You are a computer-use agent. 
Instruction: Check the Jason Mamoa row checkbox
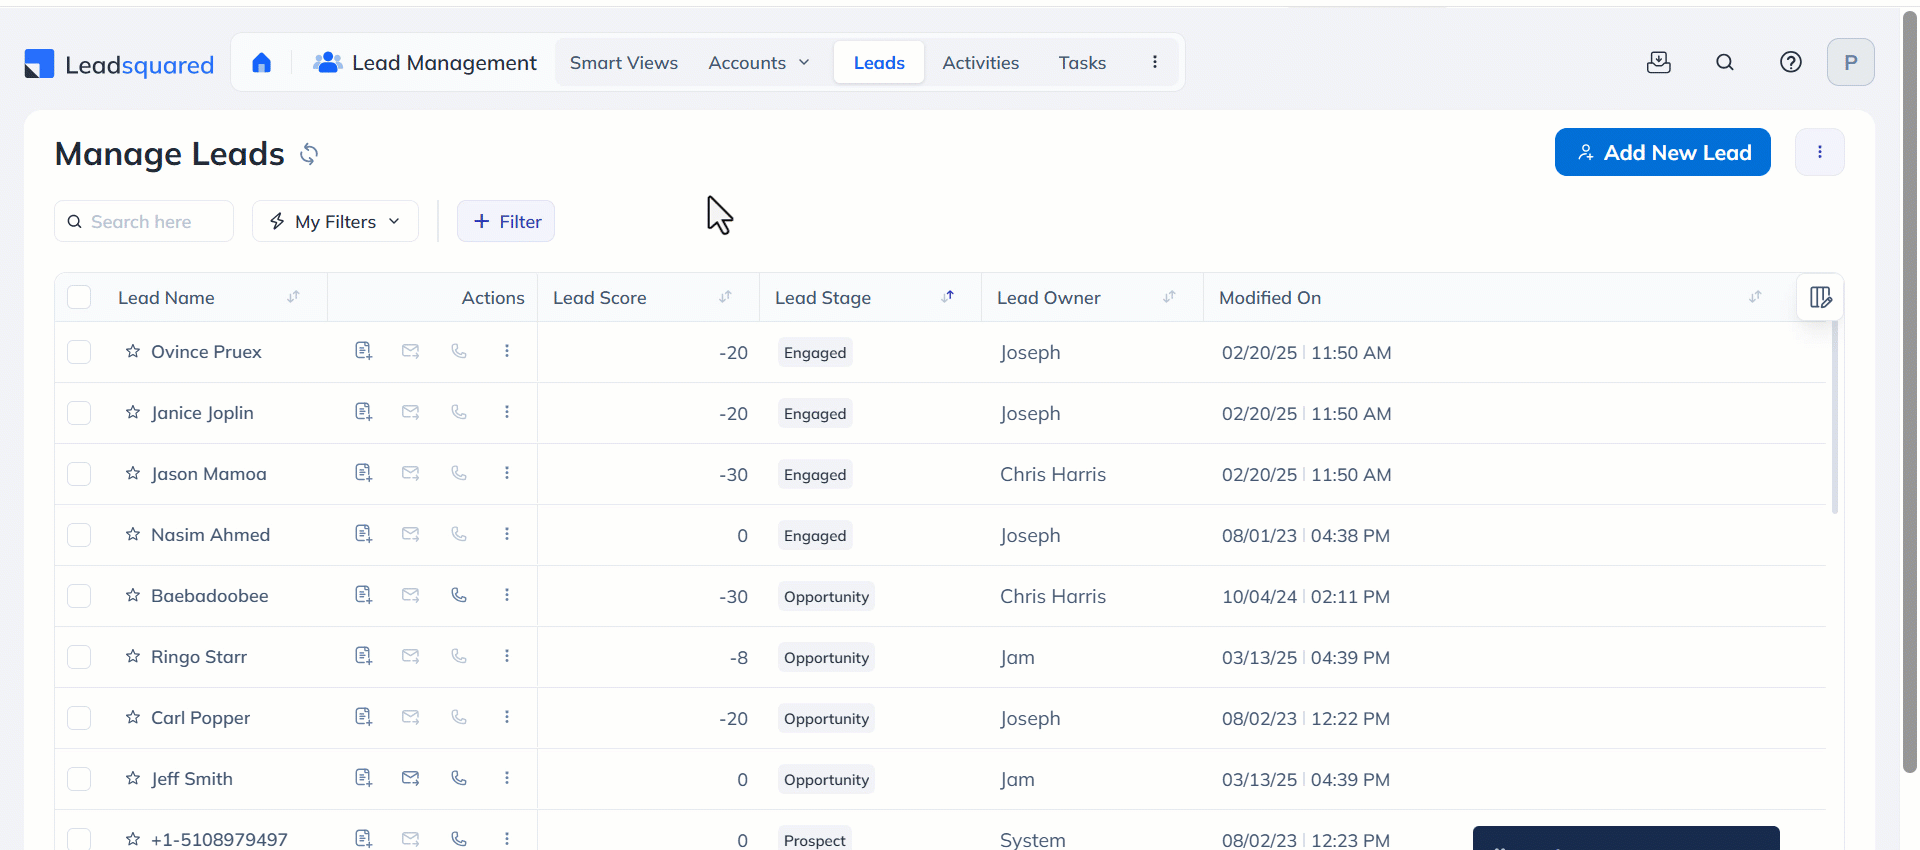click(x=79, y=474)
